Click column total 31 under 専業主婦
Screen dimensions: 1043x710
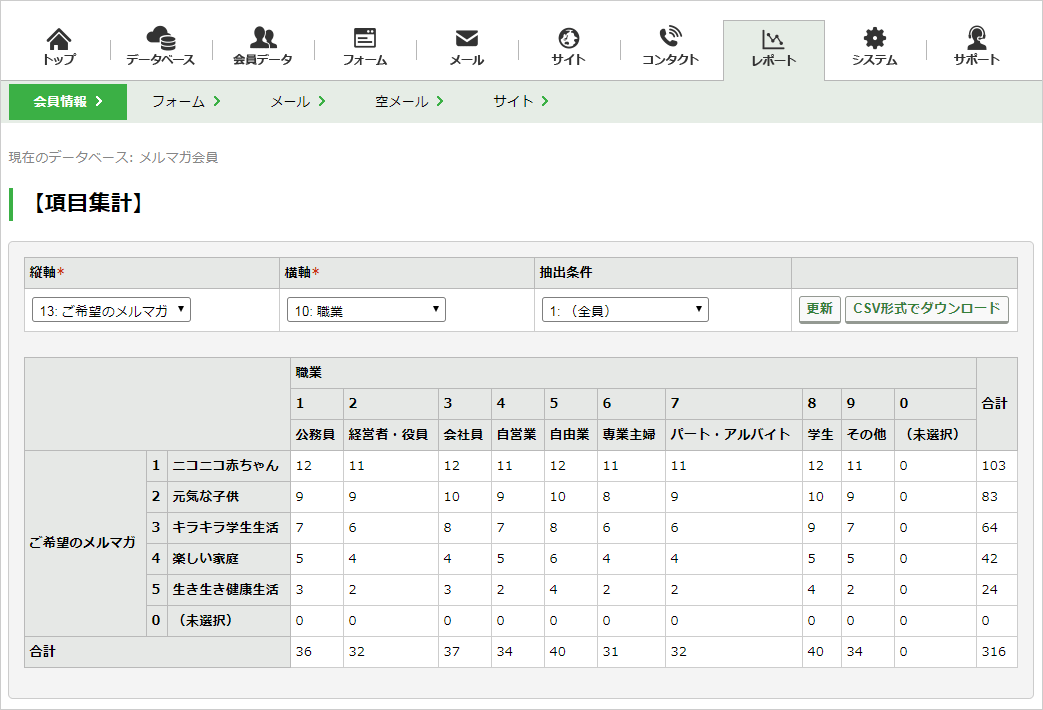click(x=631, y=652)
